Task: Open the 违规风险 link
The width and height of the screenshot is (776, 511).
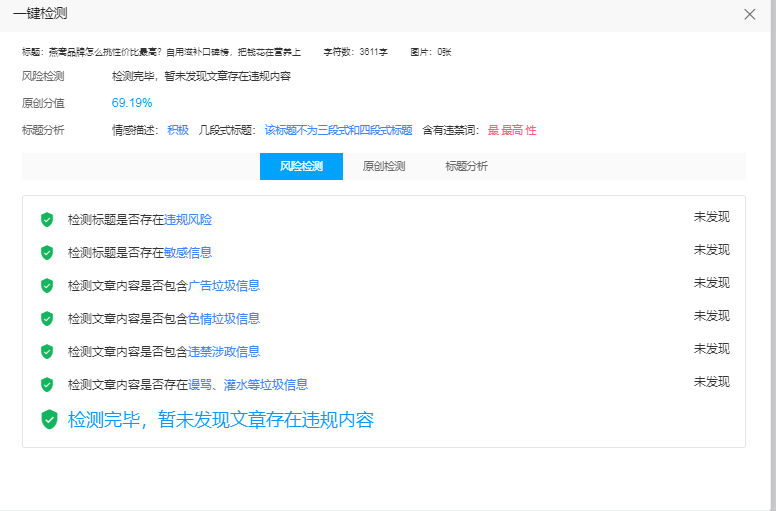Action: click(188, 220)
